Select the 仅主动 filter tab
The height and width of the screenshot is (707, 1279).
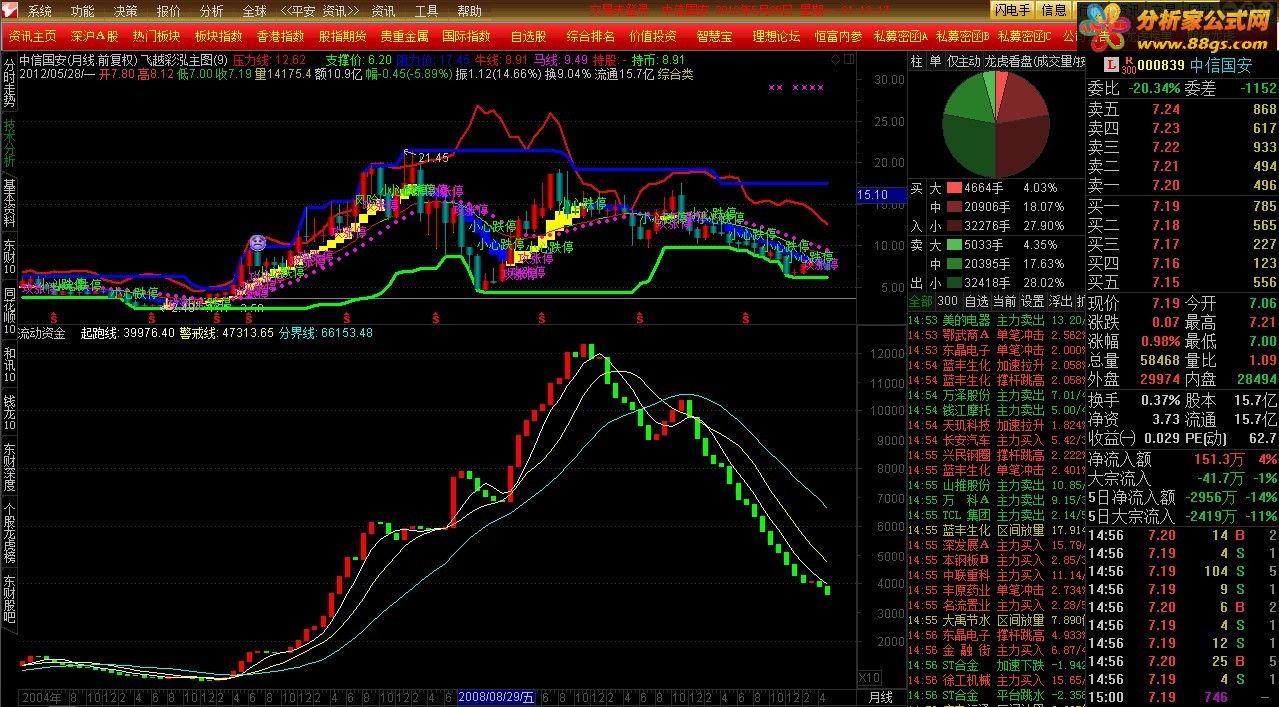click(x=963, y=62)
